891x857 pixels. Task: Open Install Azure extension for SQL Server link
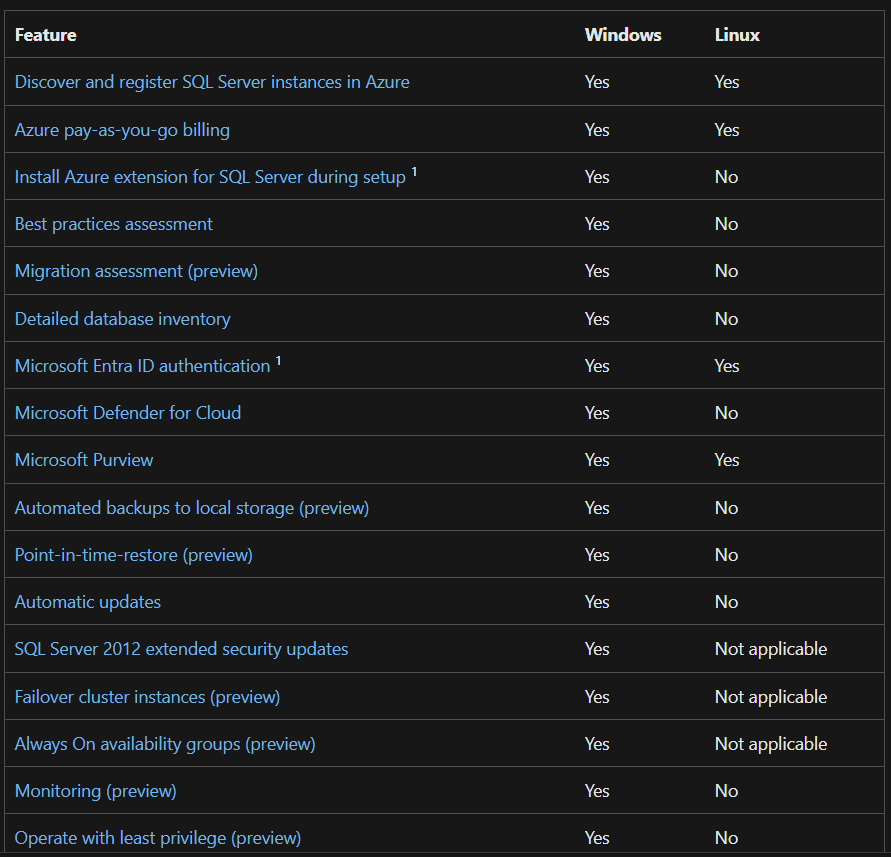(210, 177)
